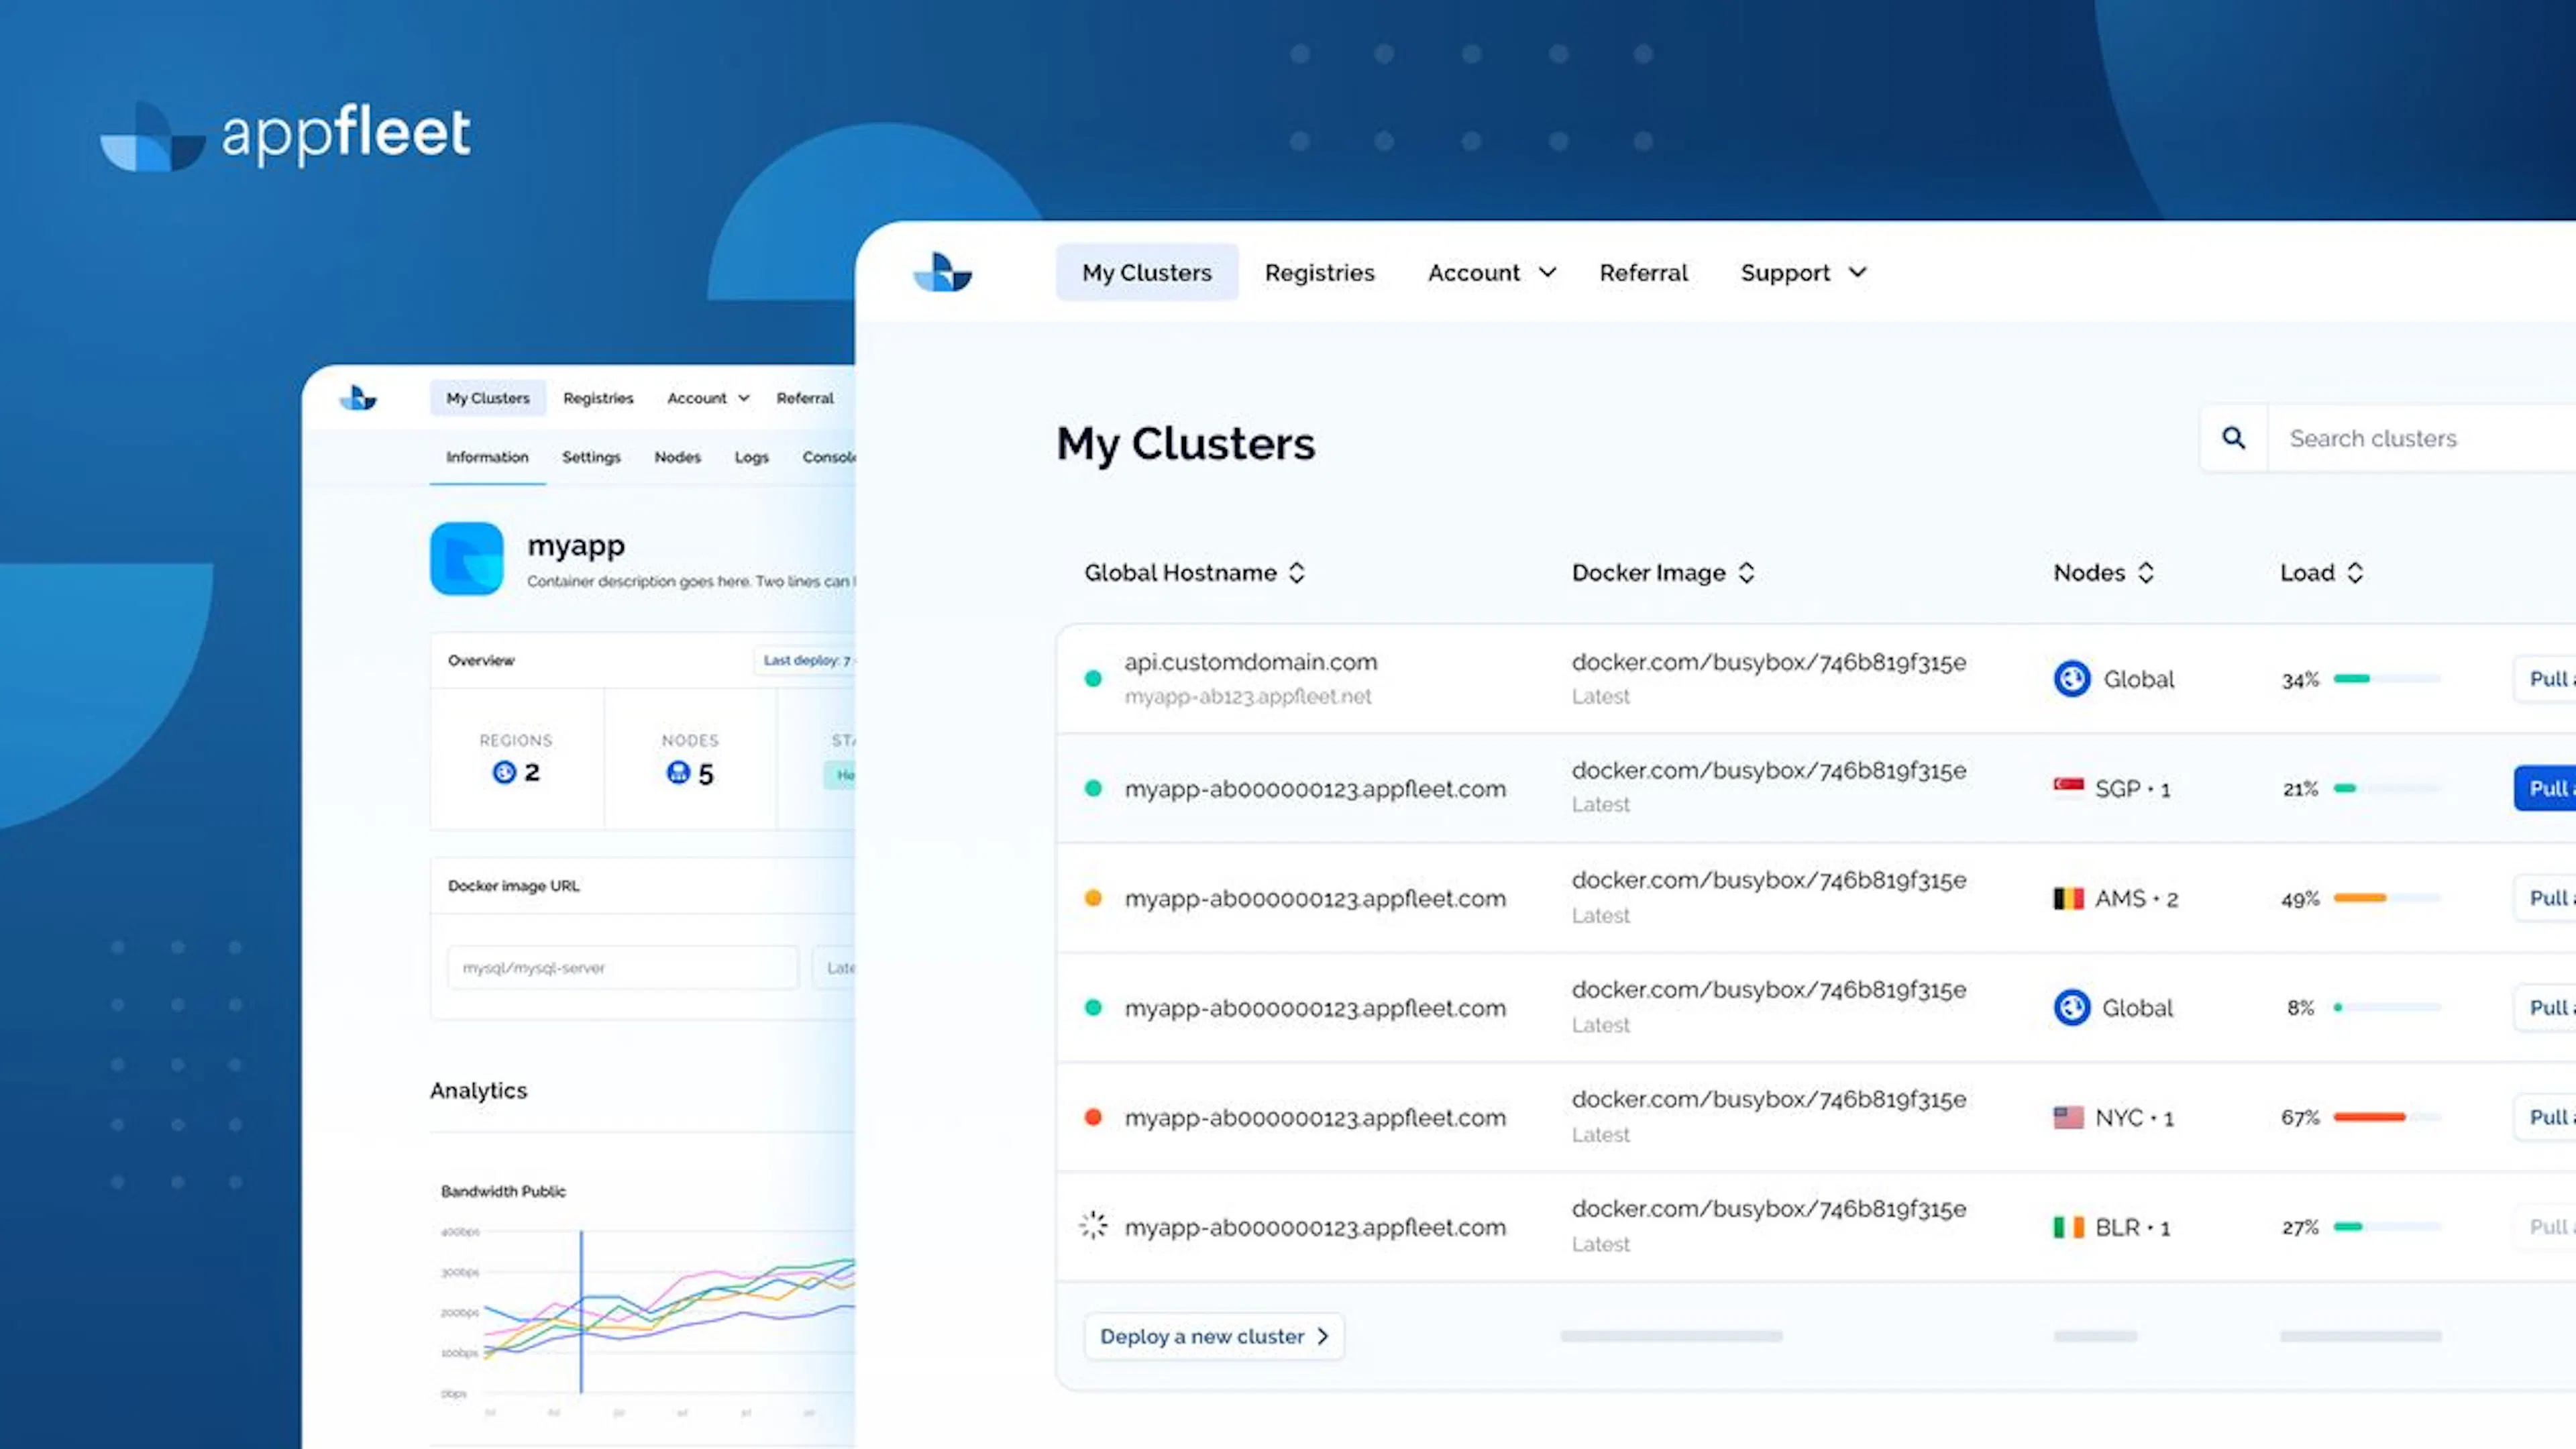
Task: Click the Global globe icon in first row
Action: (2072, 679)
